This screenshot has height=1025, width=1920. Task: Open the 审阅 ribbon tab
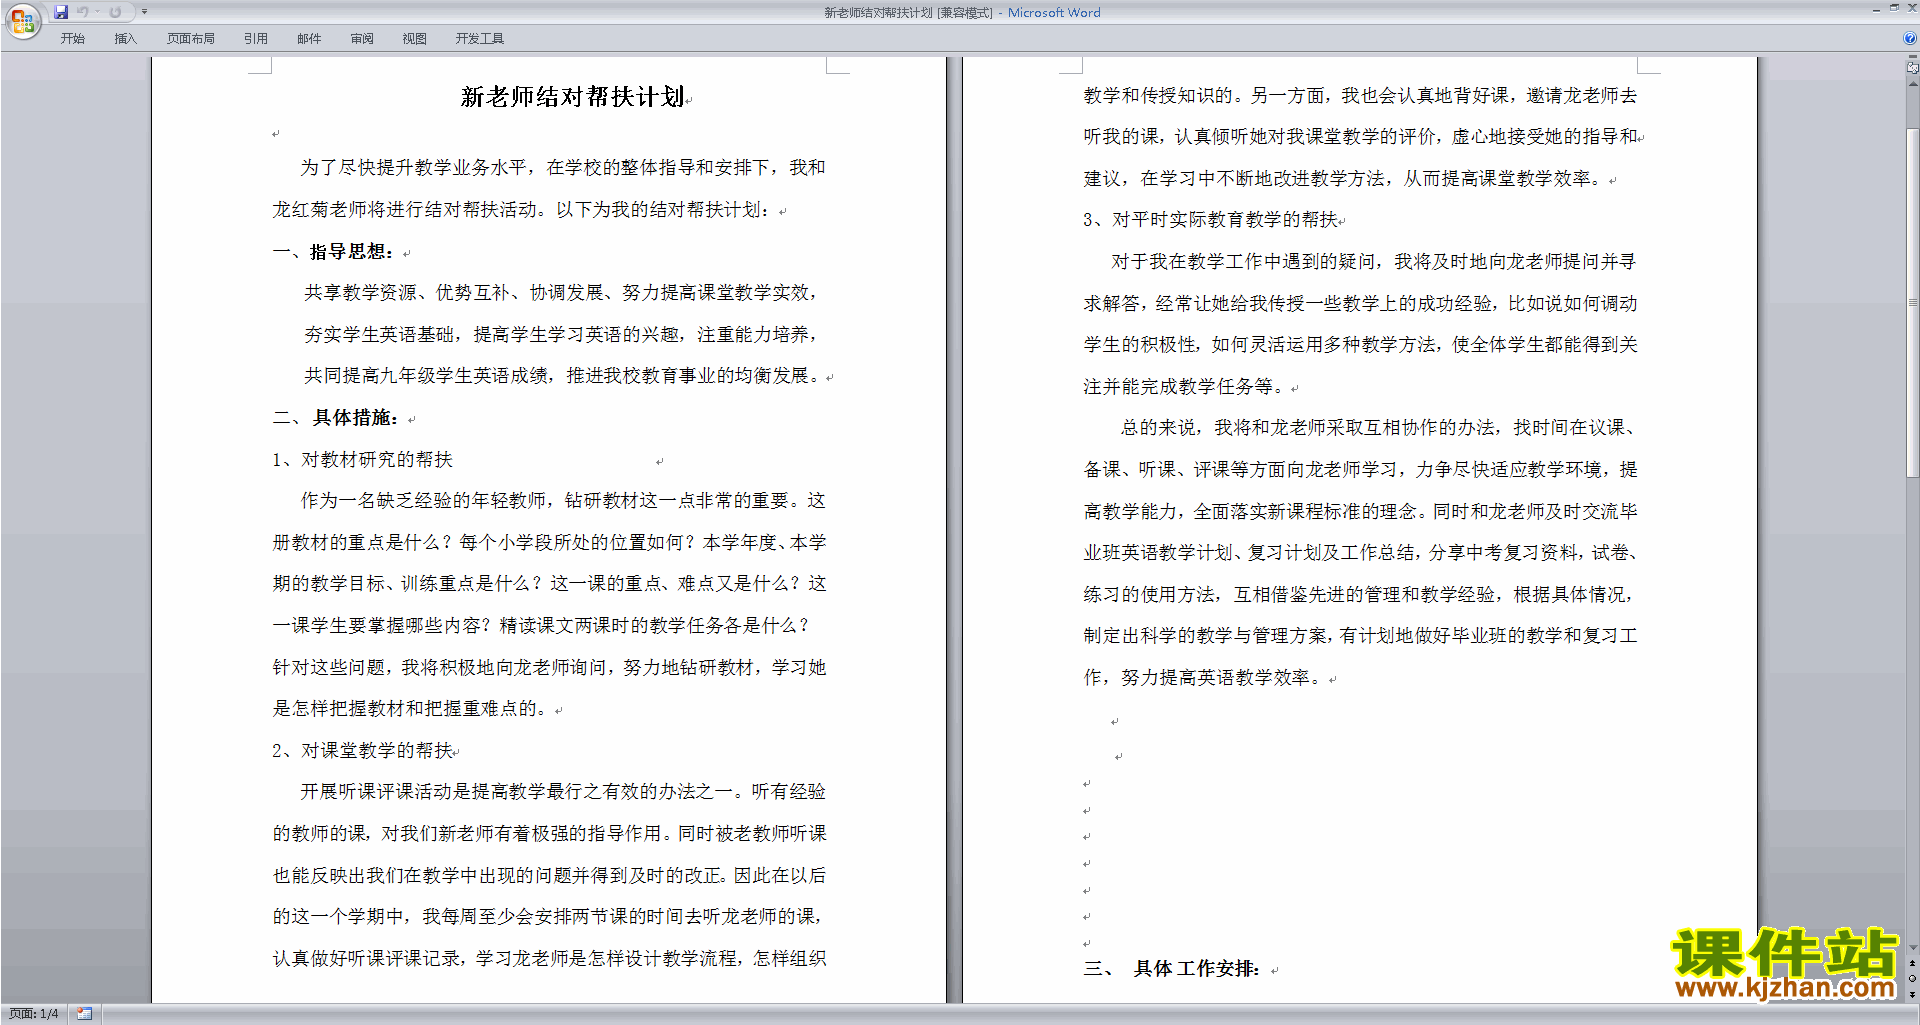362,39
